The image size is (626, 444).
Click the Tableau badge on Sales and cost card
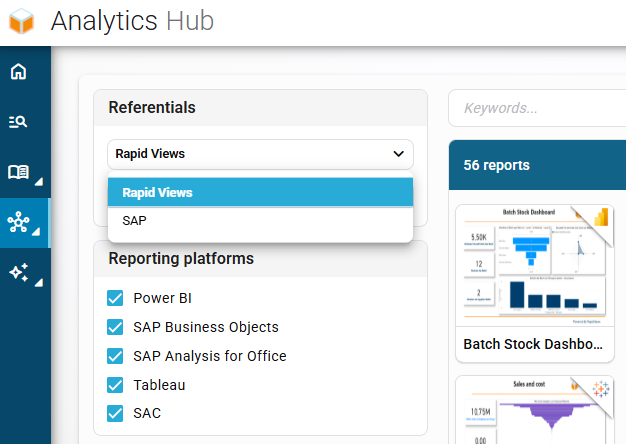coord(601,389)
